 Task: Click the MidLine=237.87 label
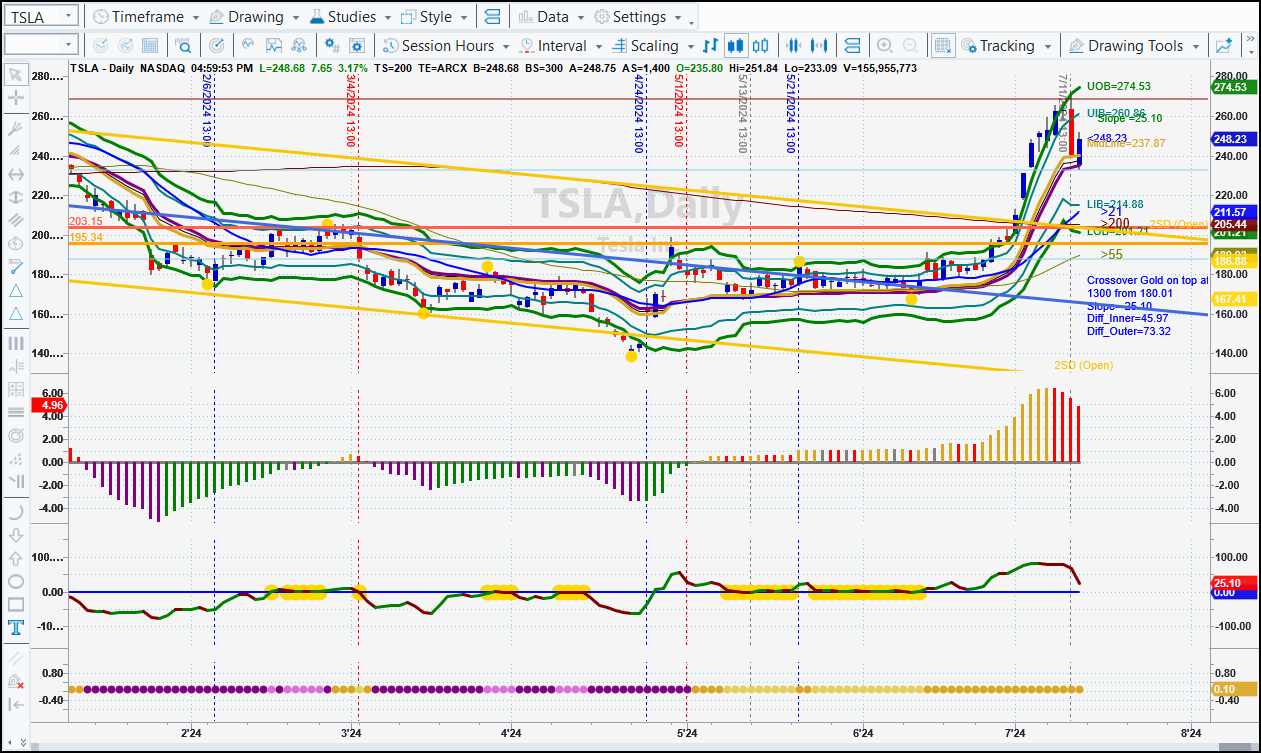[x=1127, y=144]
